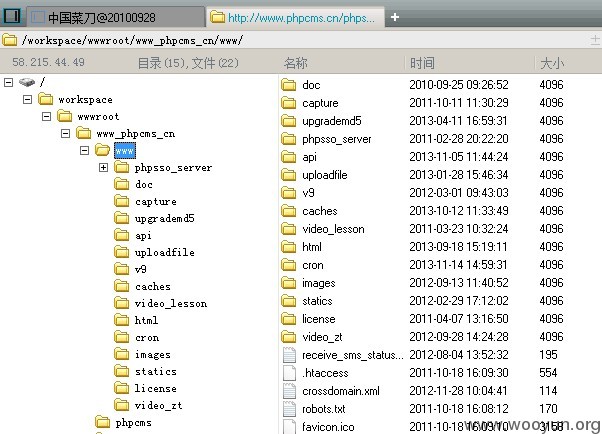Click the video_zt folder icon in the file list
602x434 pixels.
289,337
